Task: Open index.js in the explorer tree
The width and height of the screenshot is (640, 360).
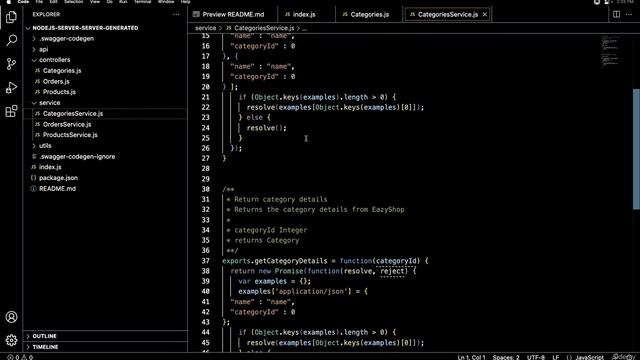Action: click(x=50, y=167)
